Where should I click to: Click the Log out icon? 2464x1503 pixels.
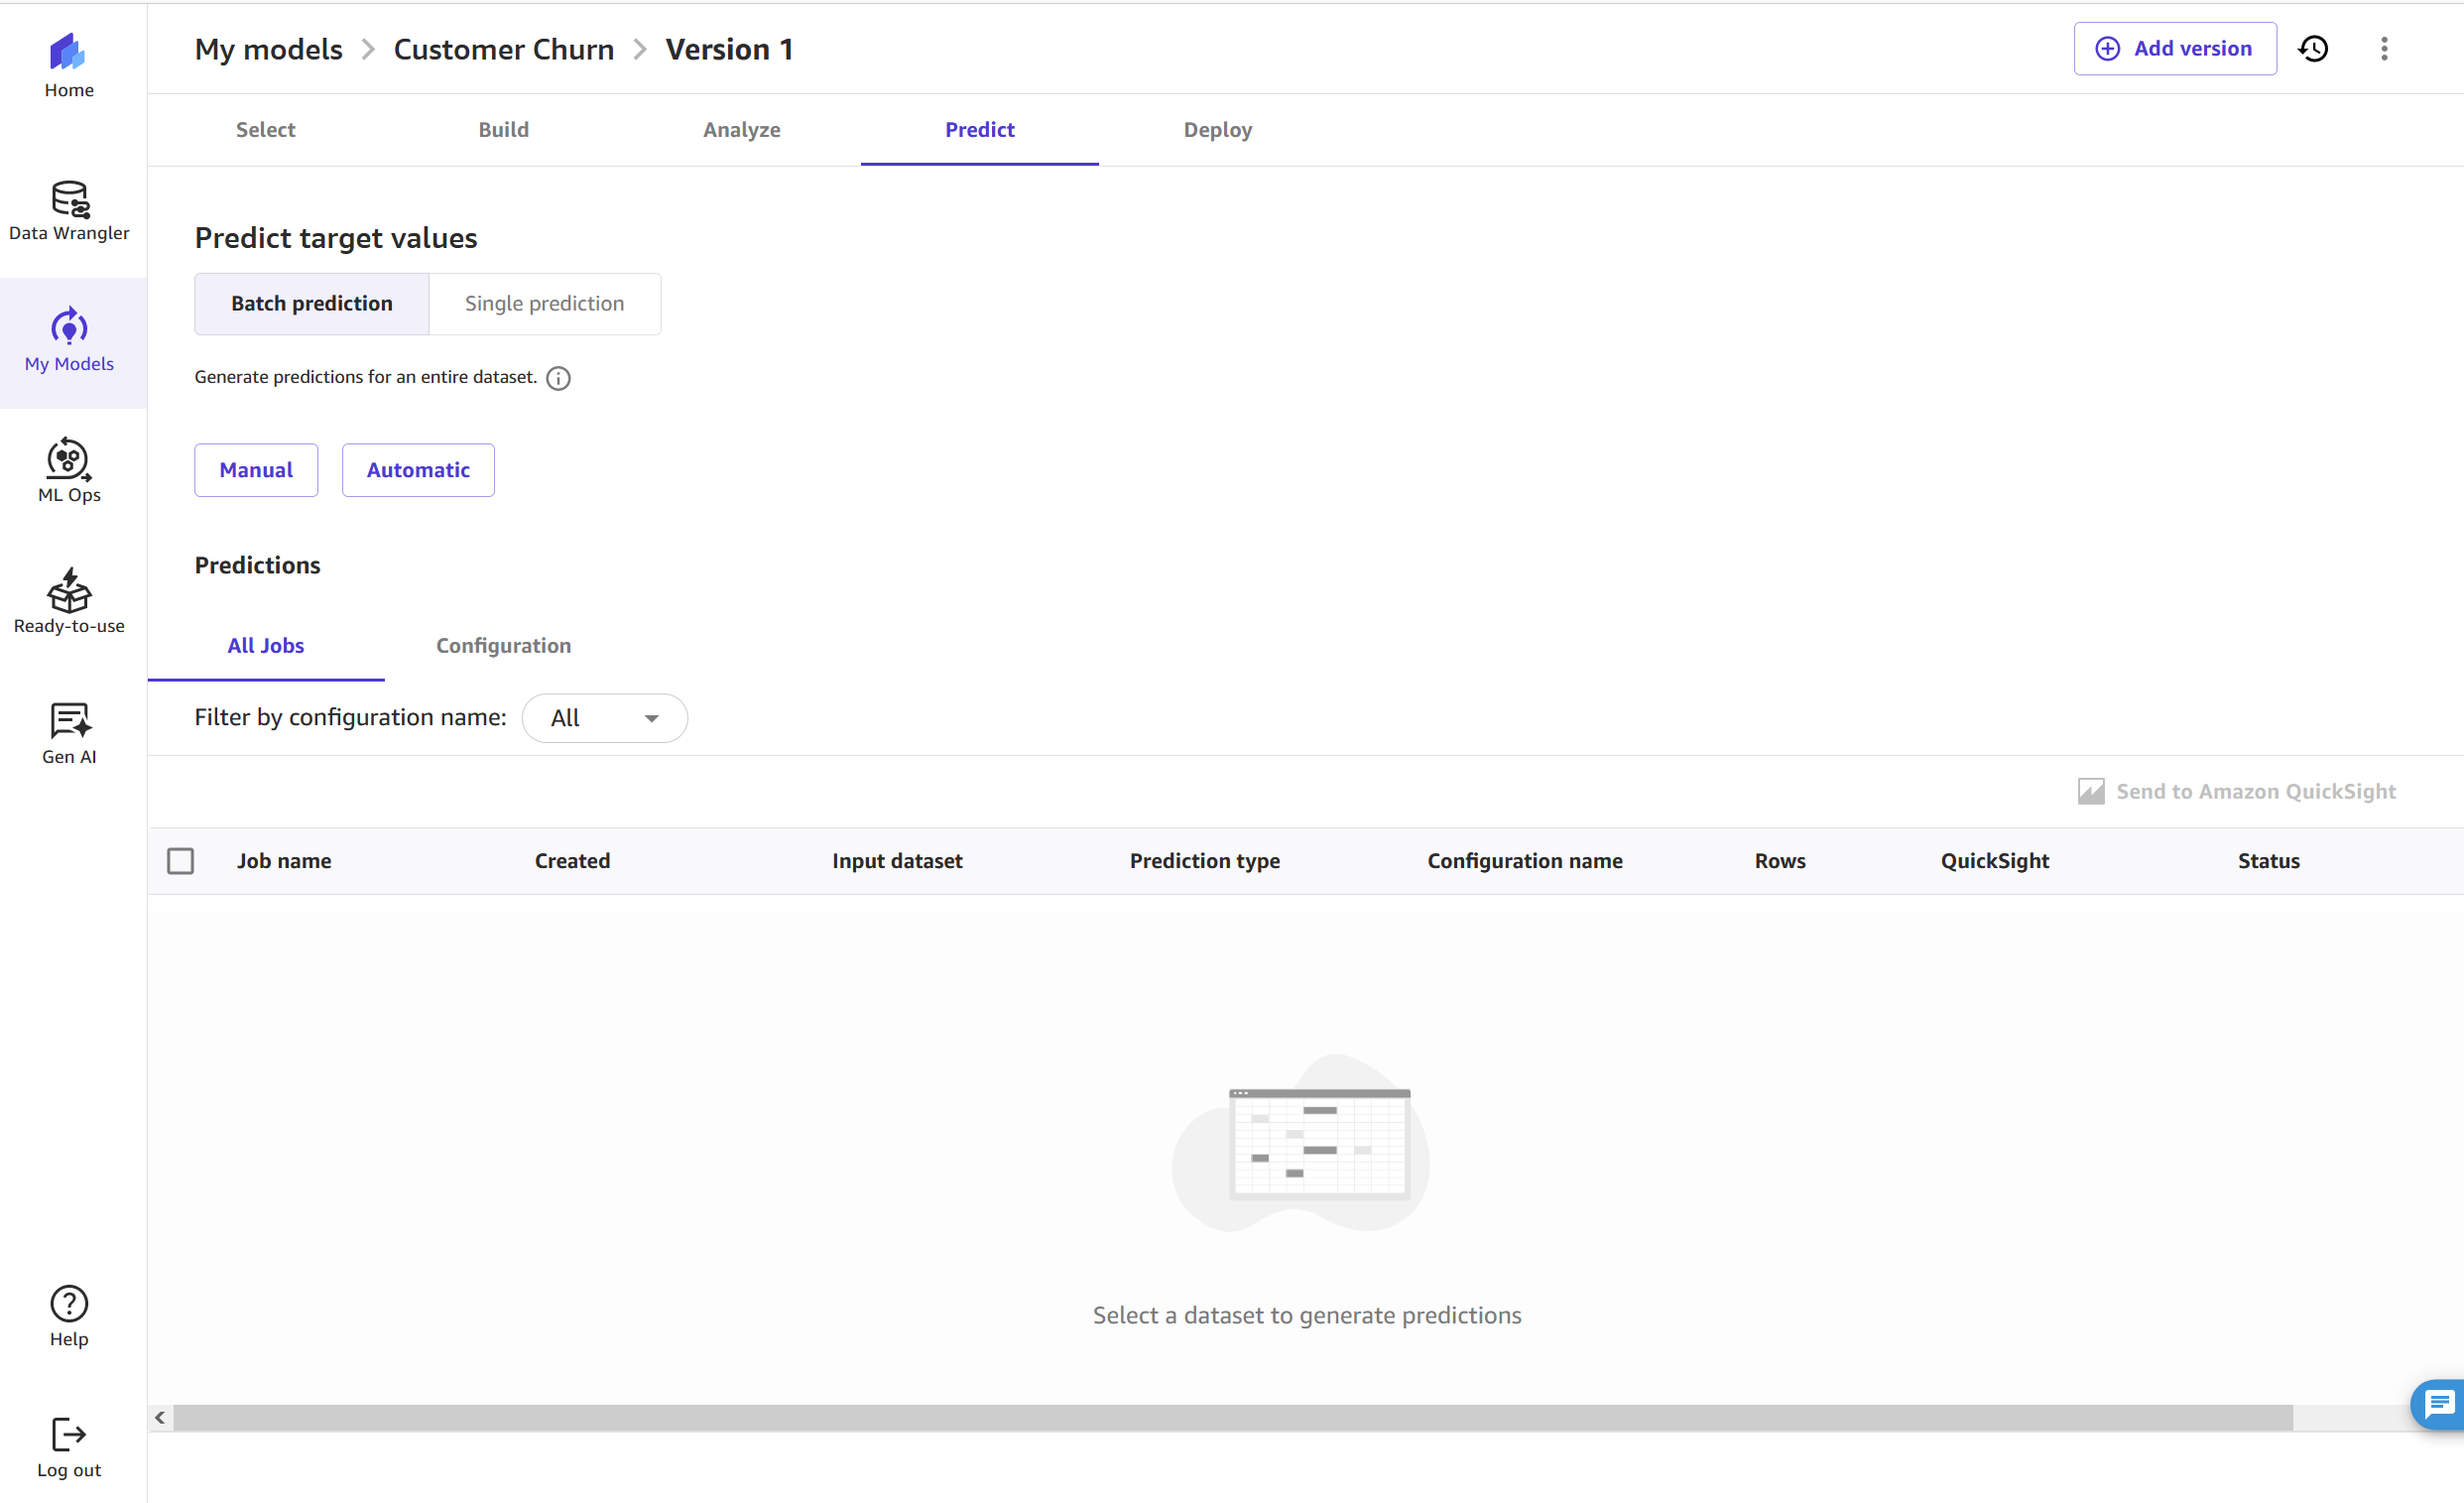tap(69, 1435)
